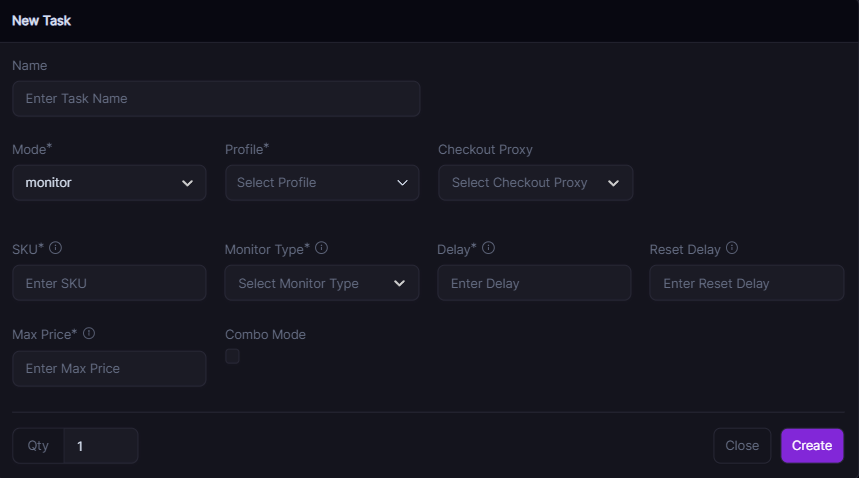Focus the Enter Task Name field
This screenshot has height=478, width=859.
pyautogui.click(x=216, y=99)
